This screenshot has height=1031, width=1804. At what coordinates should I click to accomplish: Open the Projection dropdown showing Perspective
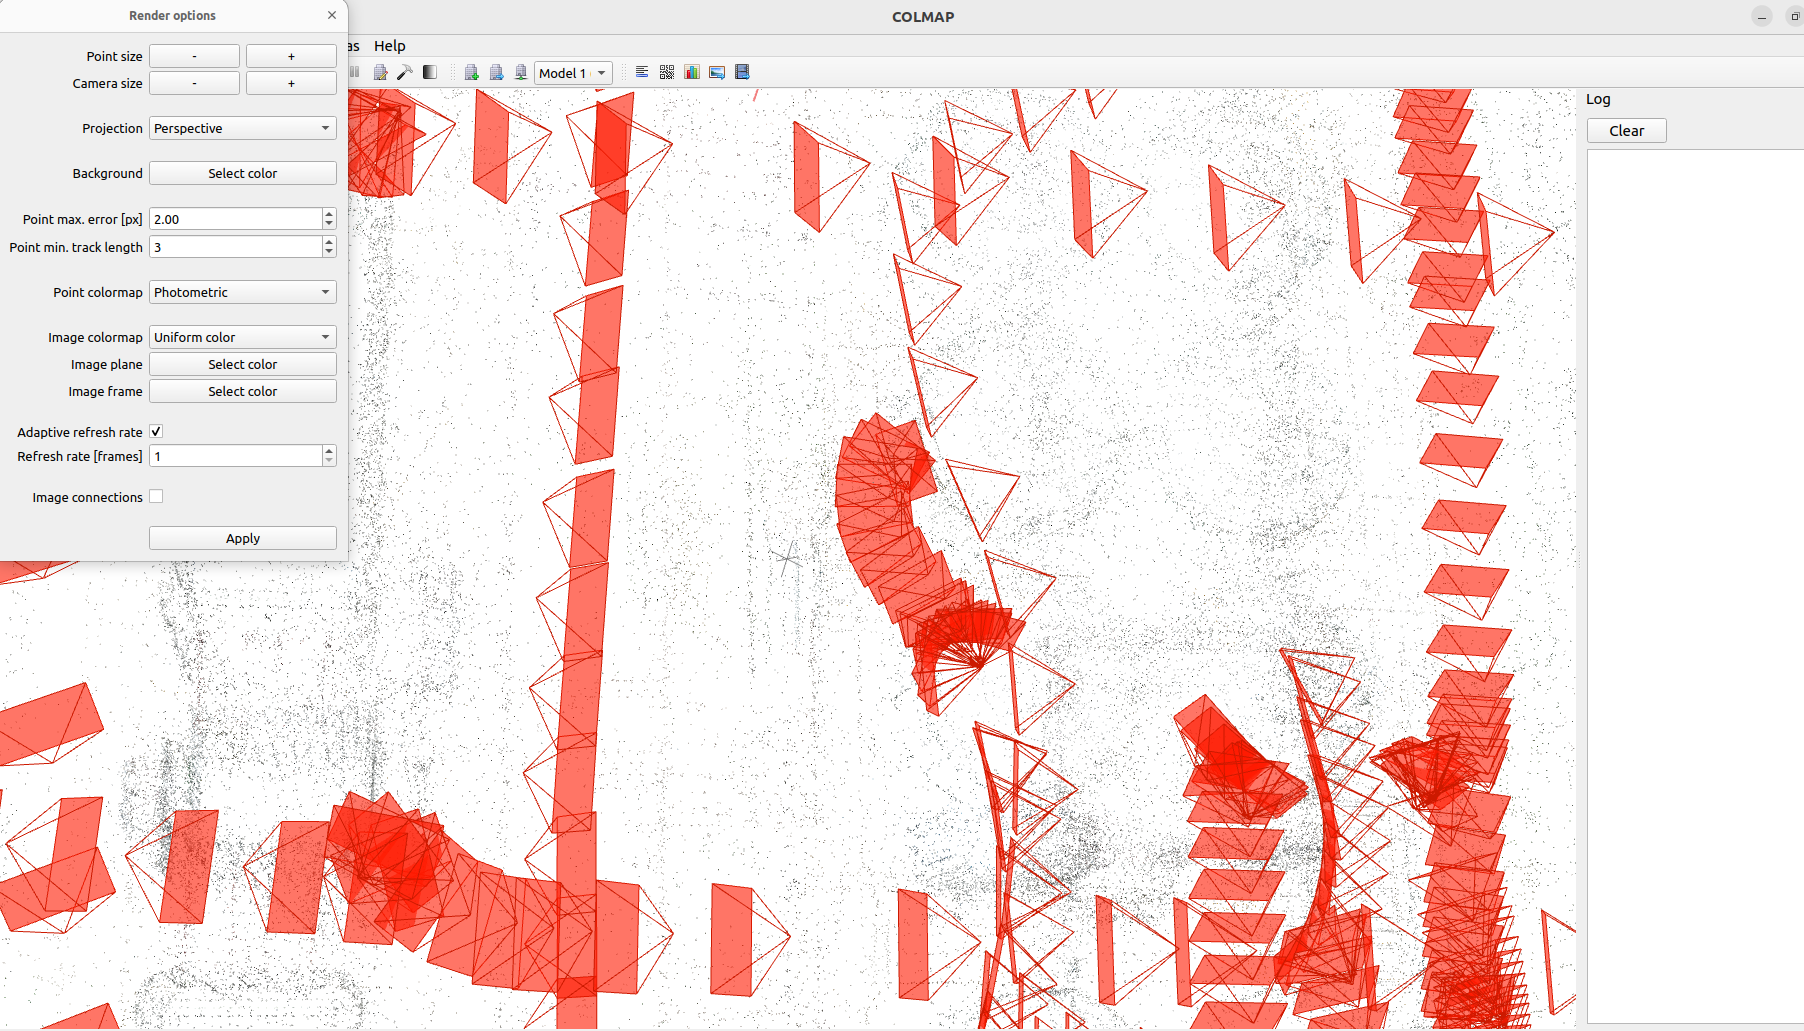243,128
